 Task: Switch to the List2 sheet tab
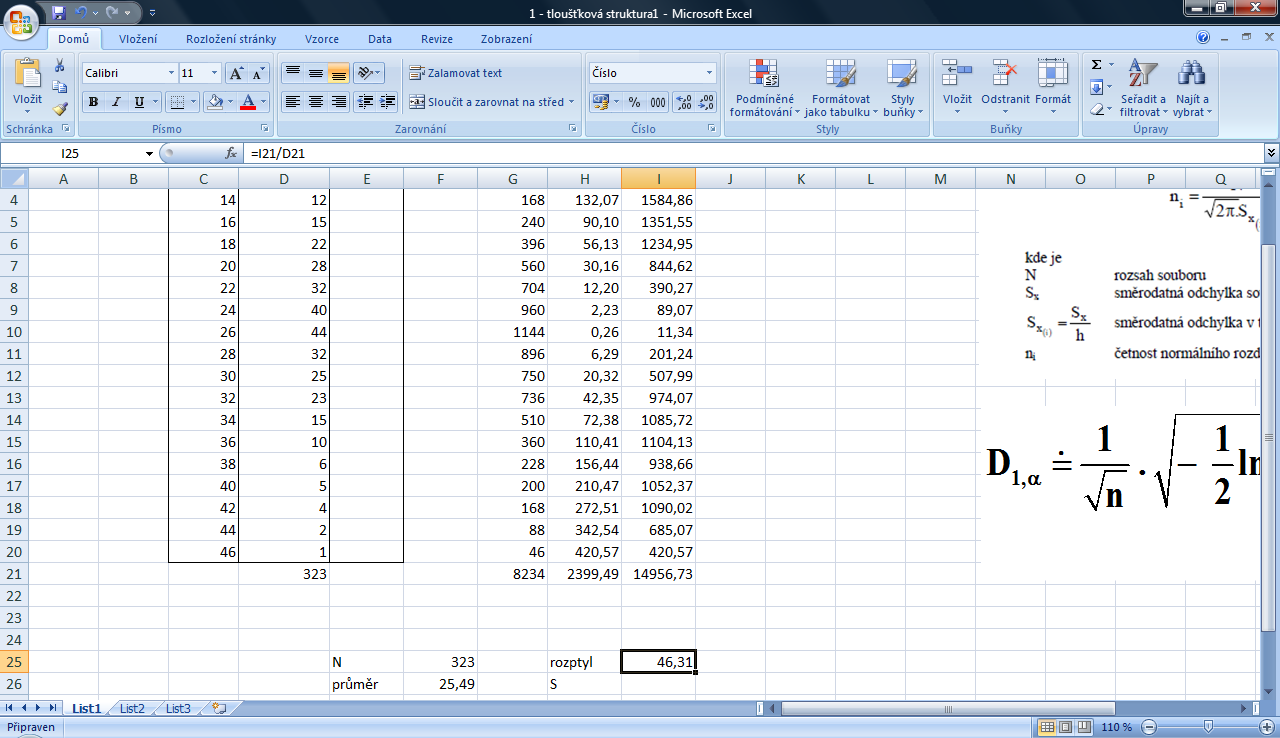(x=132, y=708)
